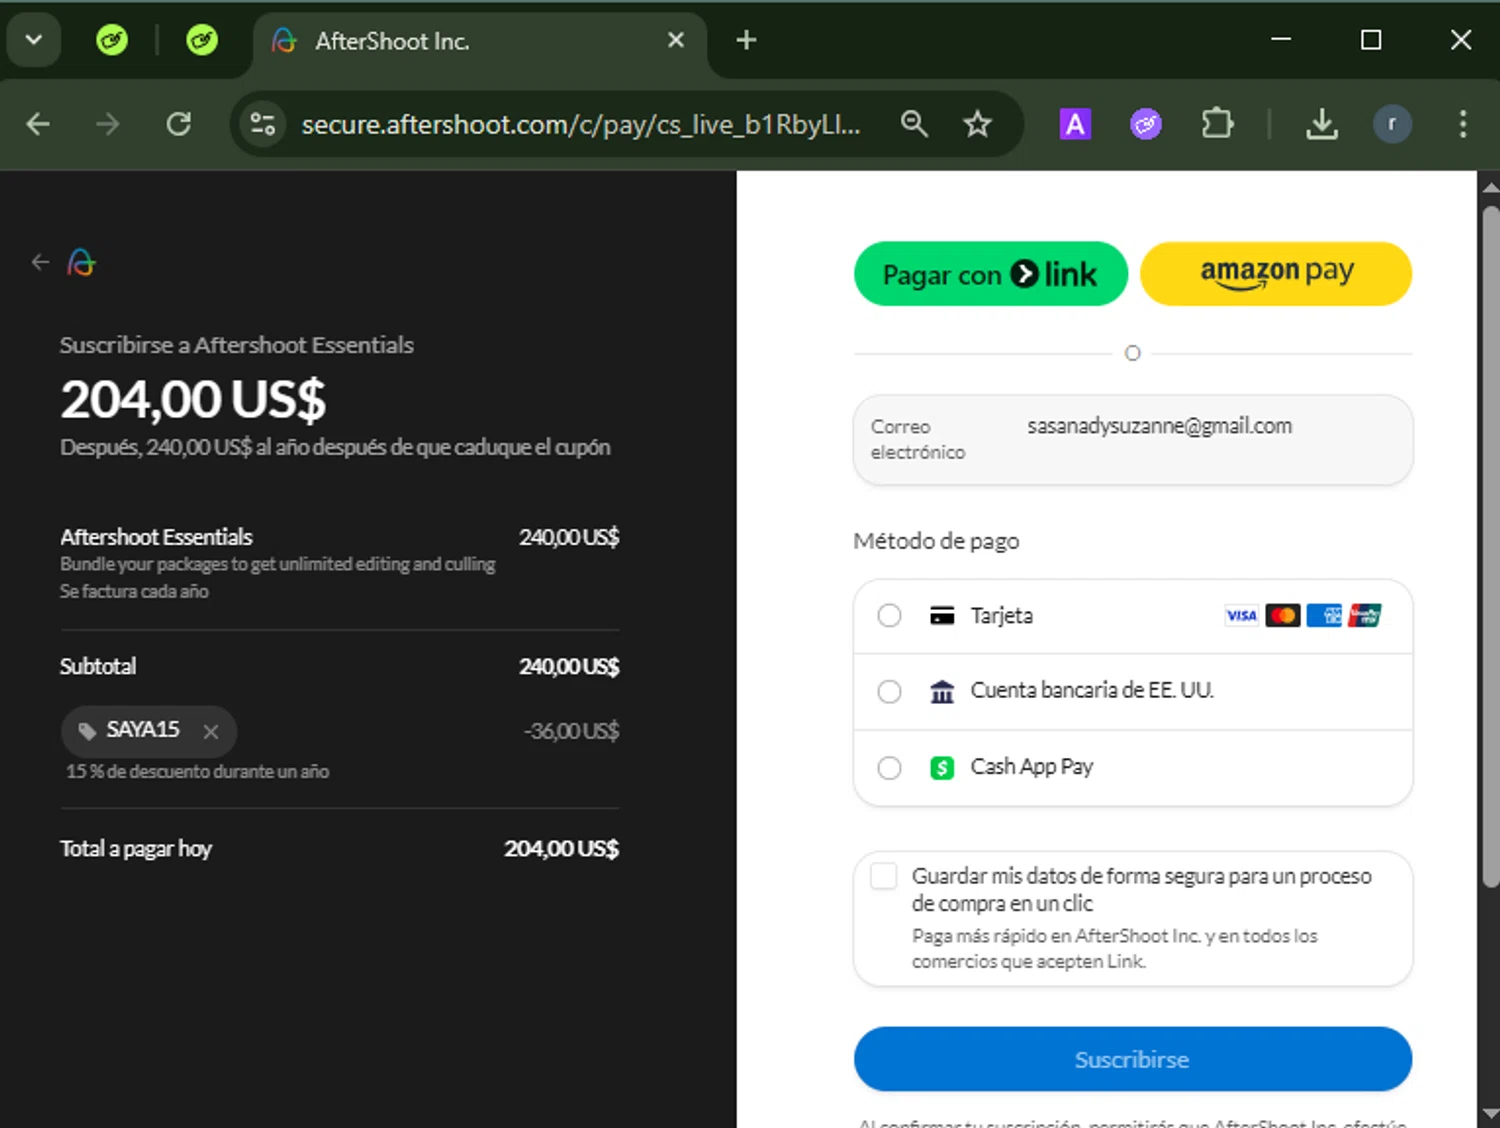Open the purple A extension
This screenshot has width=1500, height=1128.
pyautogui.click(x=1075, y=124)
